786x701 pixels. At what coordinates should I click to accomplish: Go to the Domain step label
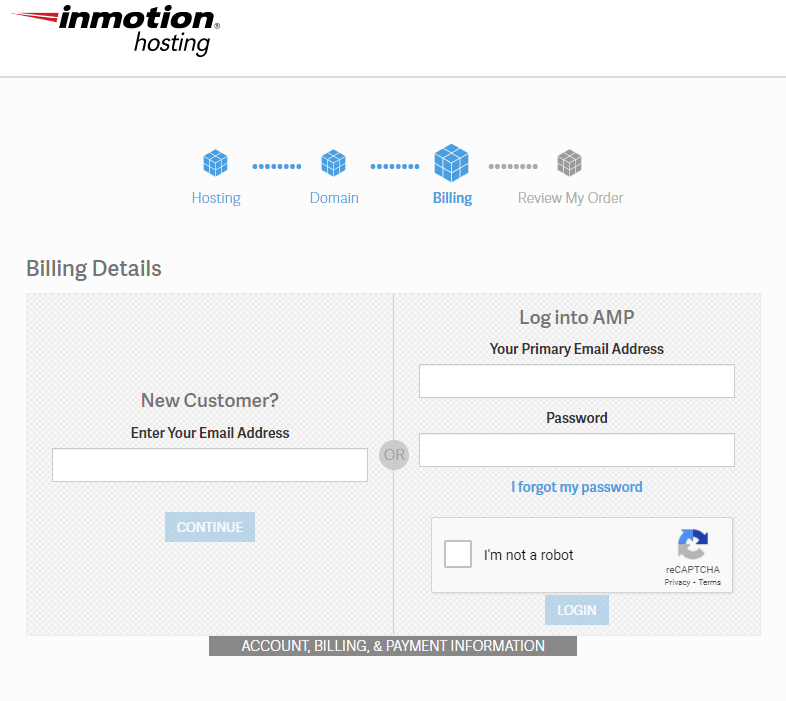click(334, 198)
